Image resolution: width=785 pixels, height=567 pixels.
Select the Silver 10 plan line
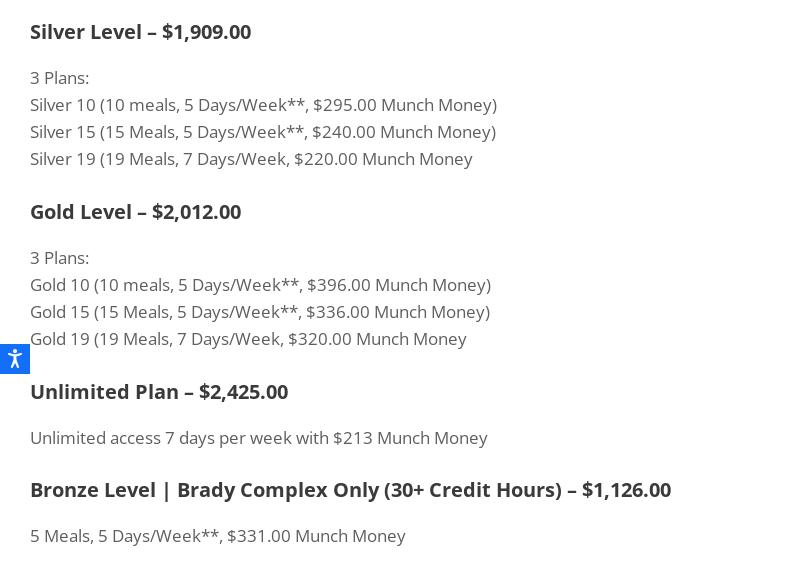pyautogui.click(x=263, y=105)
